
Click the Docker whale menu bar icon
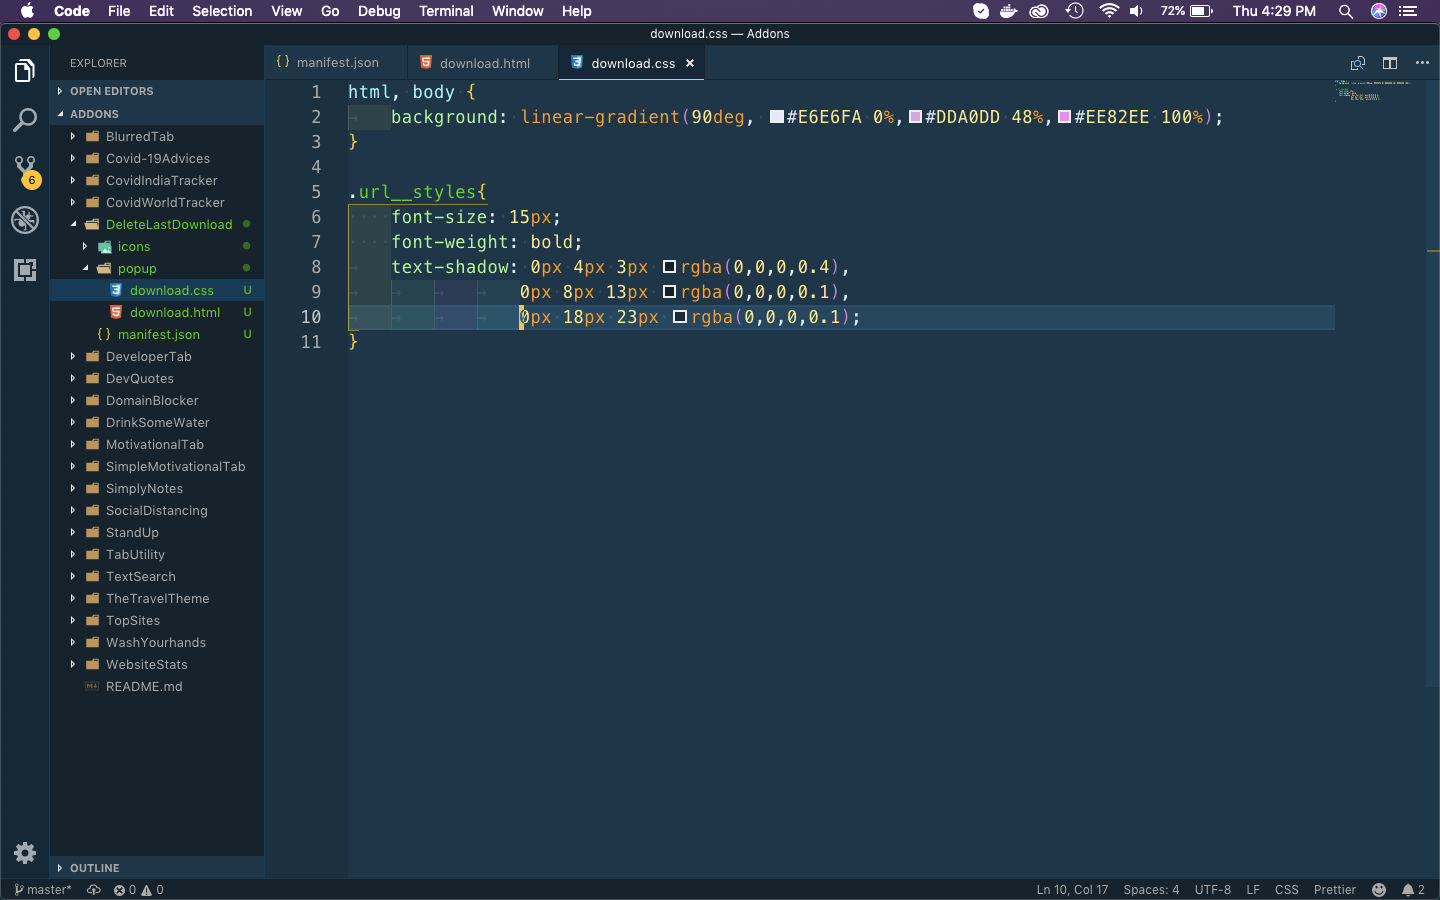(x=1009, y=11)
